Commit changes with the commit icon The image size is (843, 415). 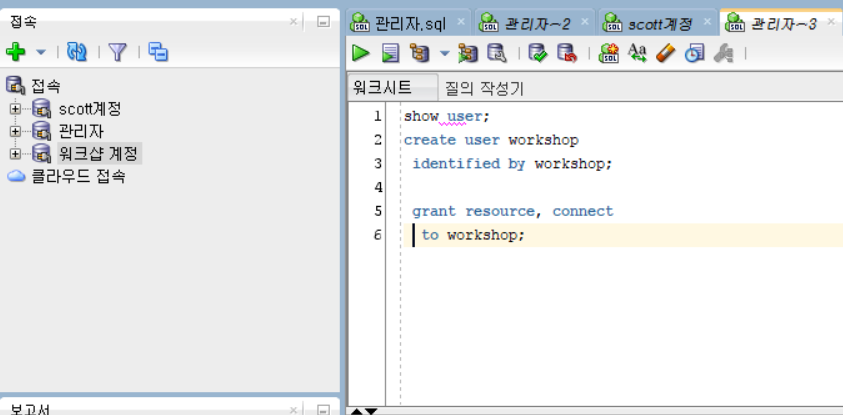(538, 53)
